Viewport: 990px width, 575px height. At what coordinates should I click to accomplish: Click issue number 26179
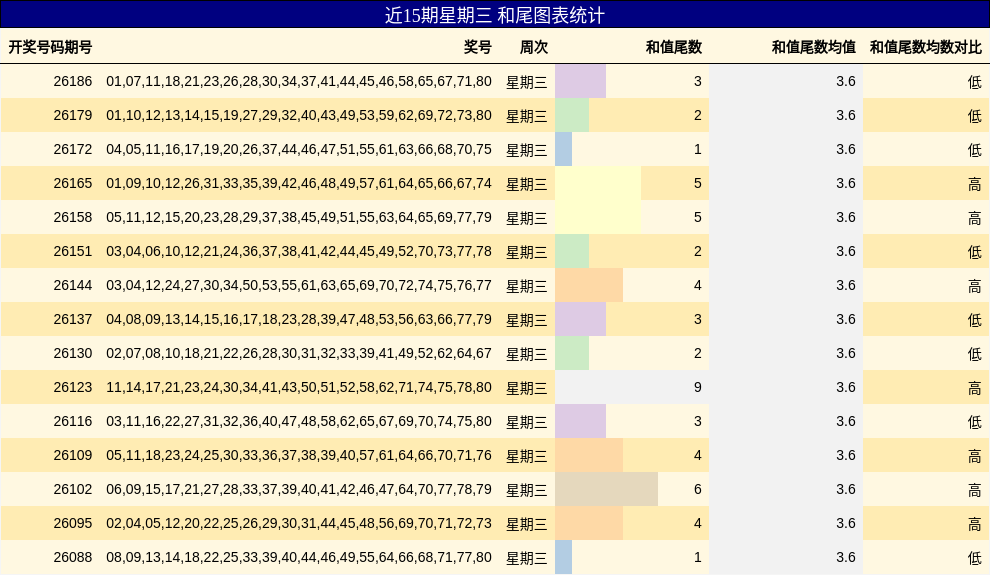coord(73,116)
